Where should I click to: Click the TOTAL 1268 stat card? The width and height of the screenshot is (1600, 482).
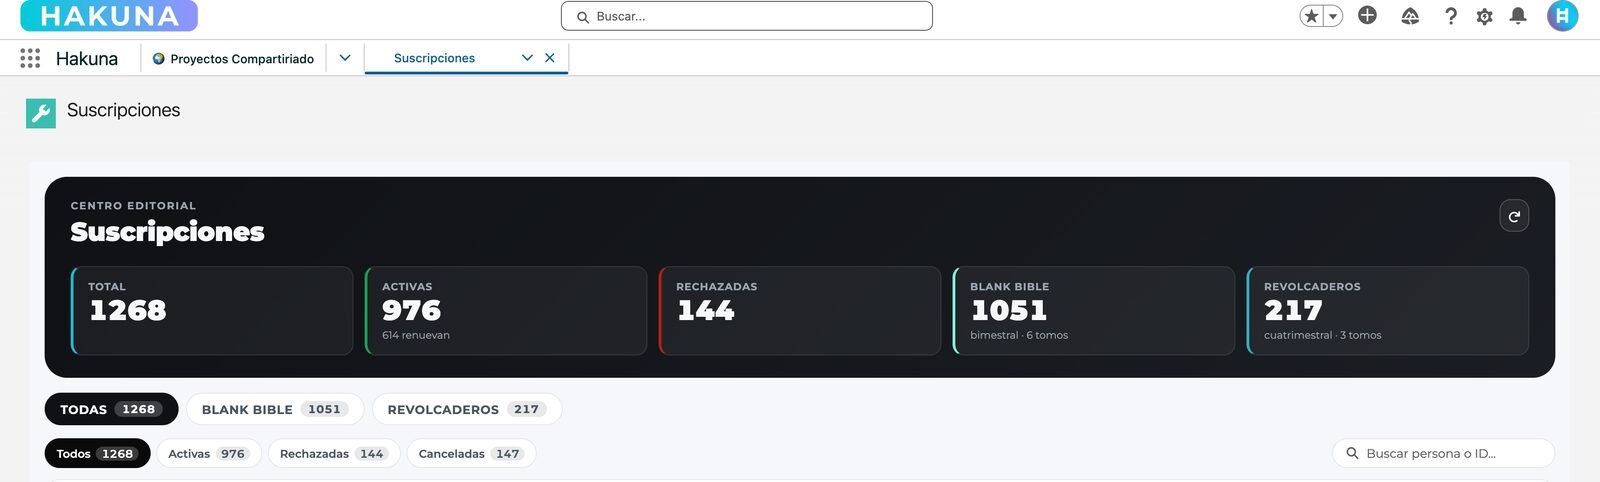coord(212,310)
